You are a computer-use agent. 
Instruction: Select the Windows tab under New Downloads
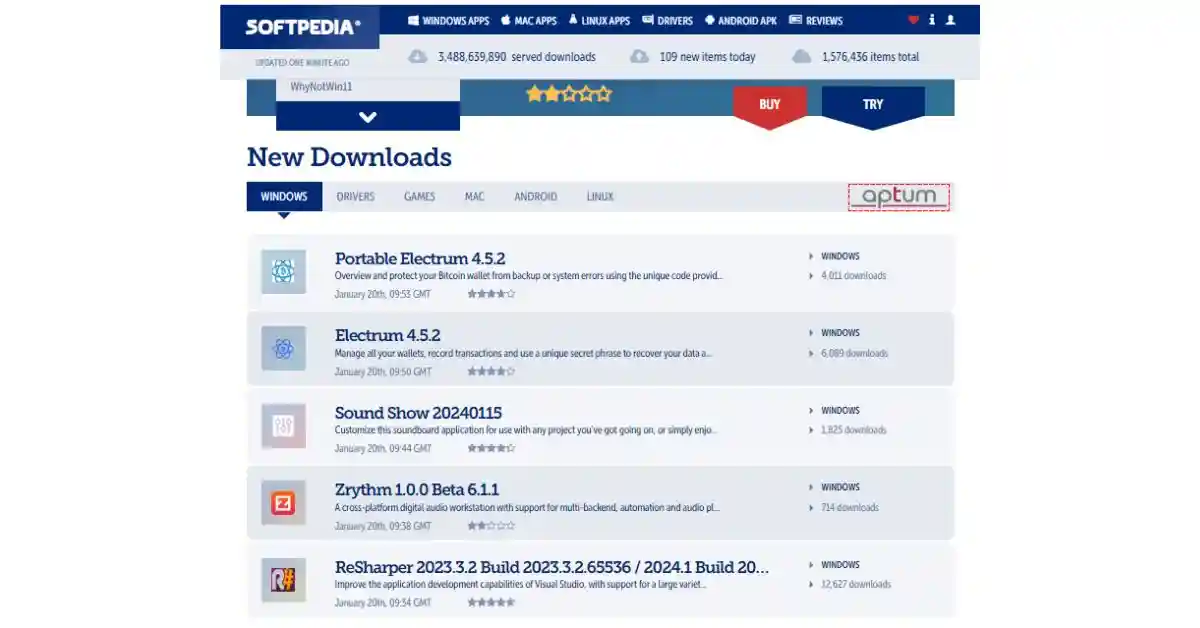(x=284, y=197)
